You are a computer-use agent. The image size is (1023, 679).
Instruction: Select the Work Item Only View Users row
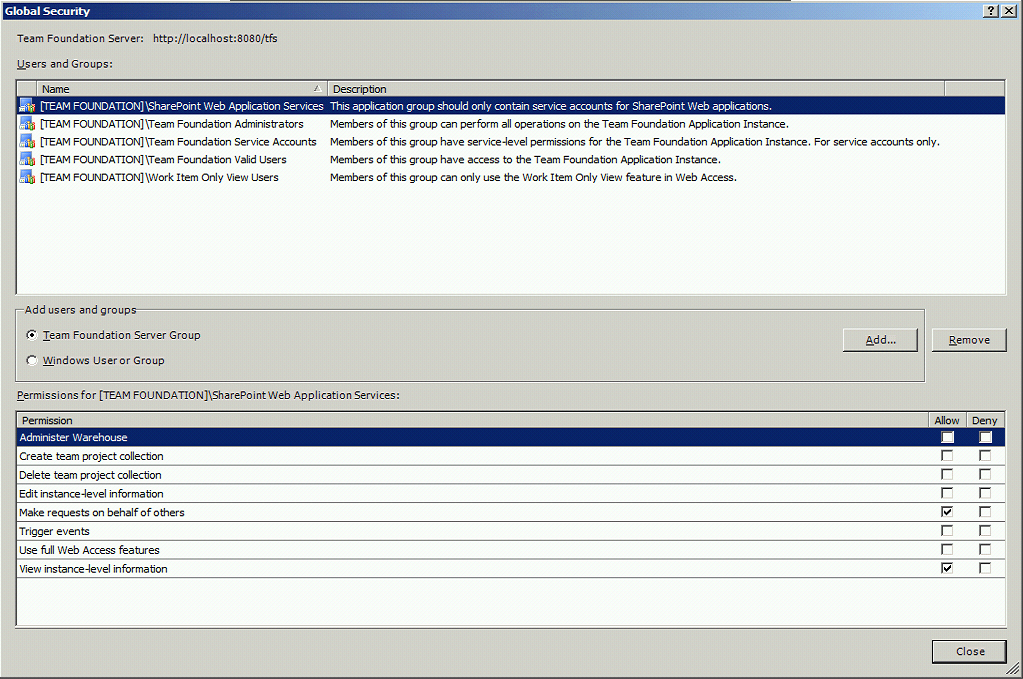coord(511,177)
